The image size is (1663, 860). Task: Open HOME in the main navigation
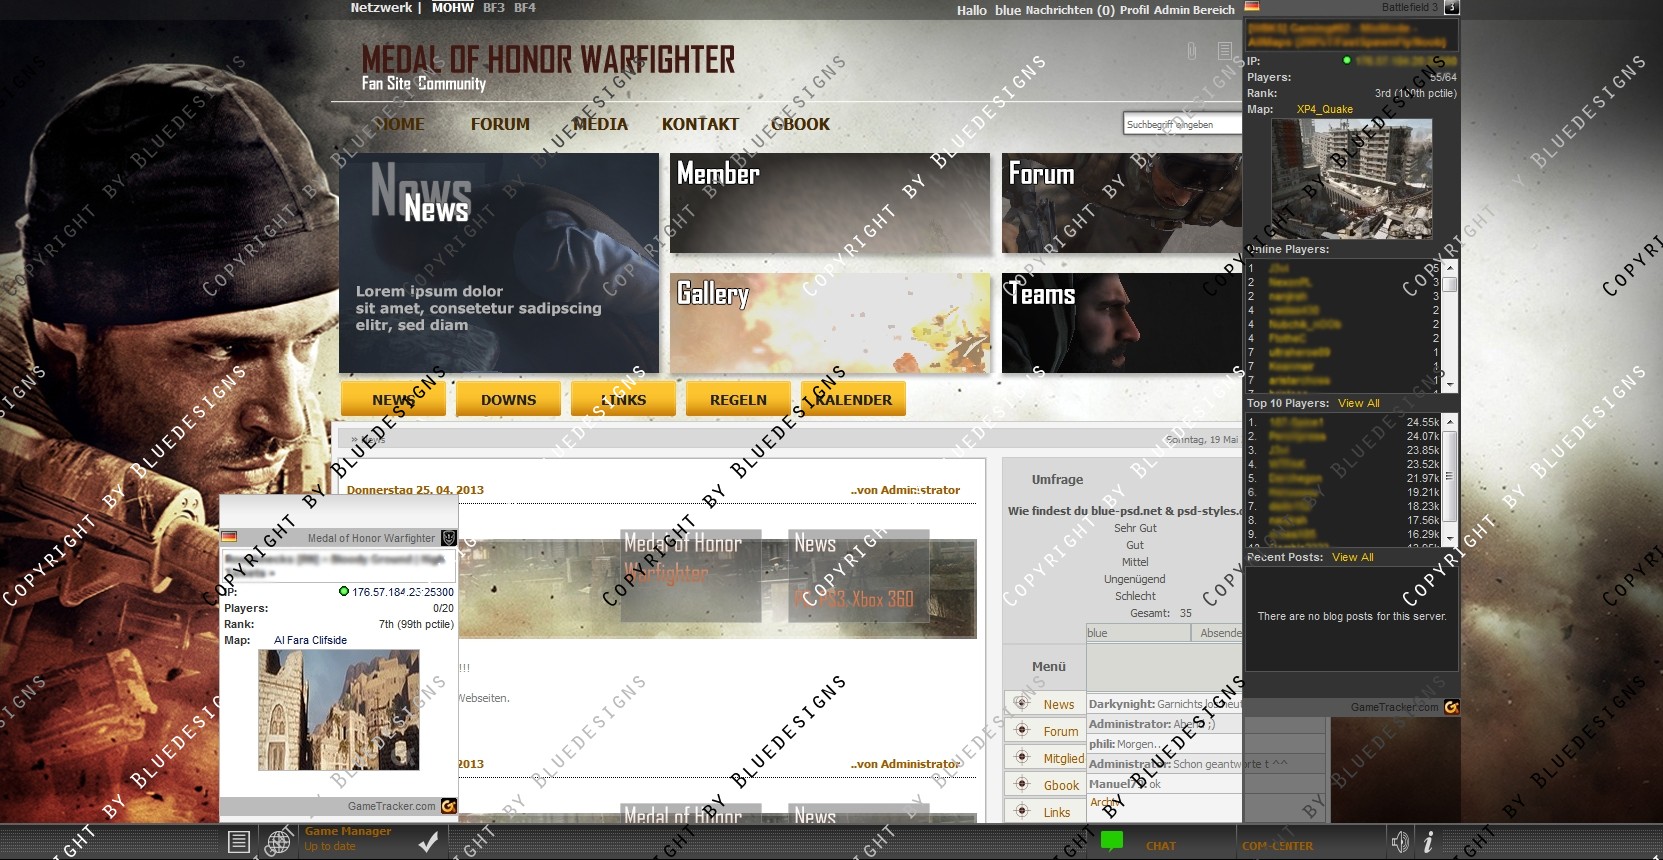[399, 124]
